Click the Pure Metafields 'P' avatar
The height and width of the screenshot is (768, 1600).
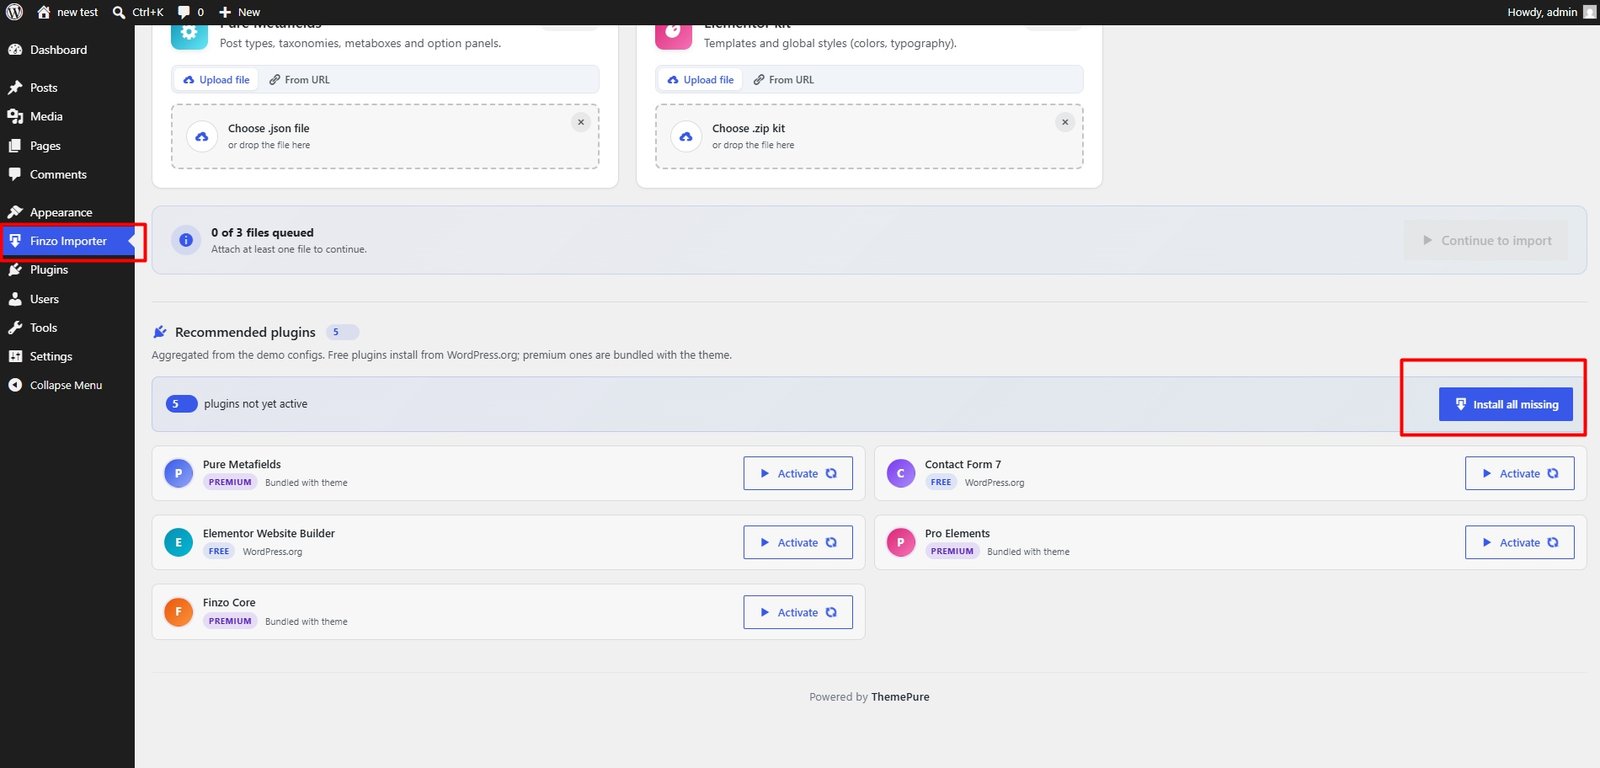(x=178, y=473)
